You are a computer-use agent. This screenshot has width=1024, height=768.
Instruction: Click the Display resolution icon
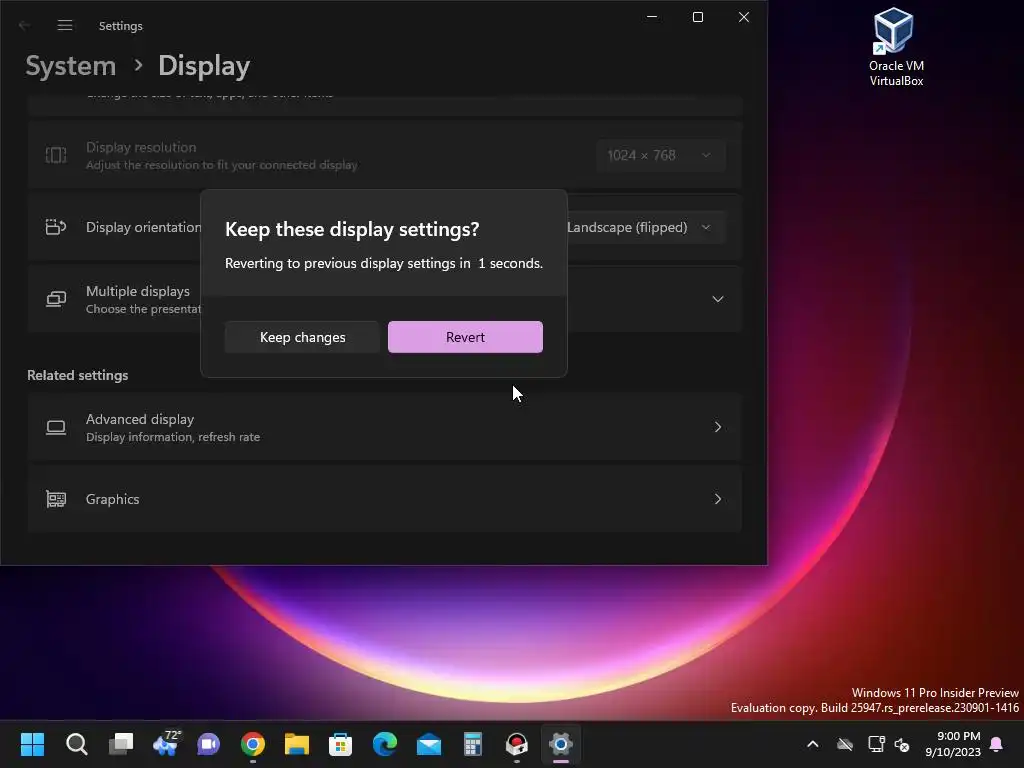[56, 155]
